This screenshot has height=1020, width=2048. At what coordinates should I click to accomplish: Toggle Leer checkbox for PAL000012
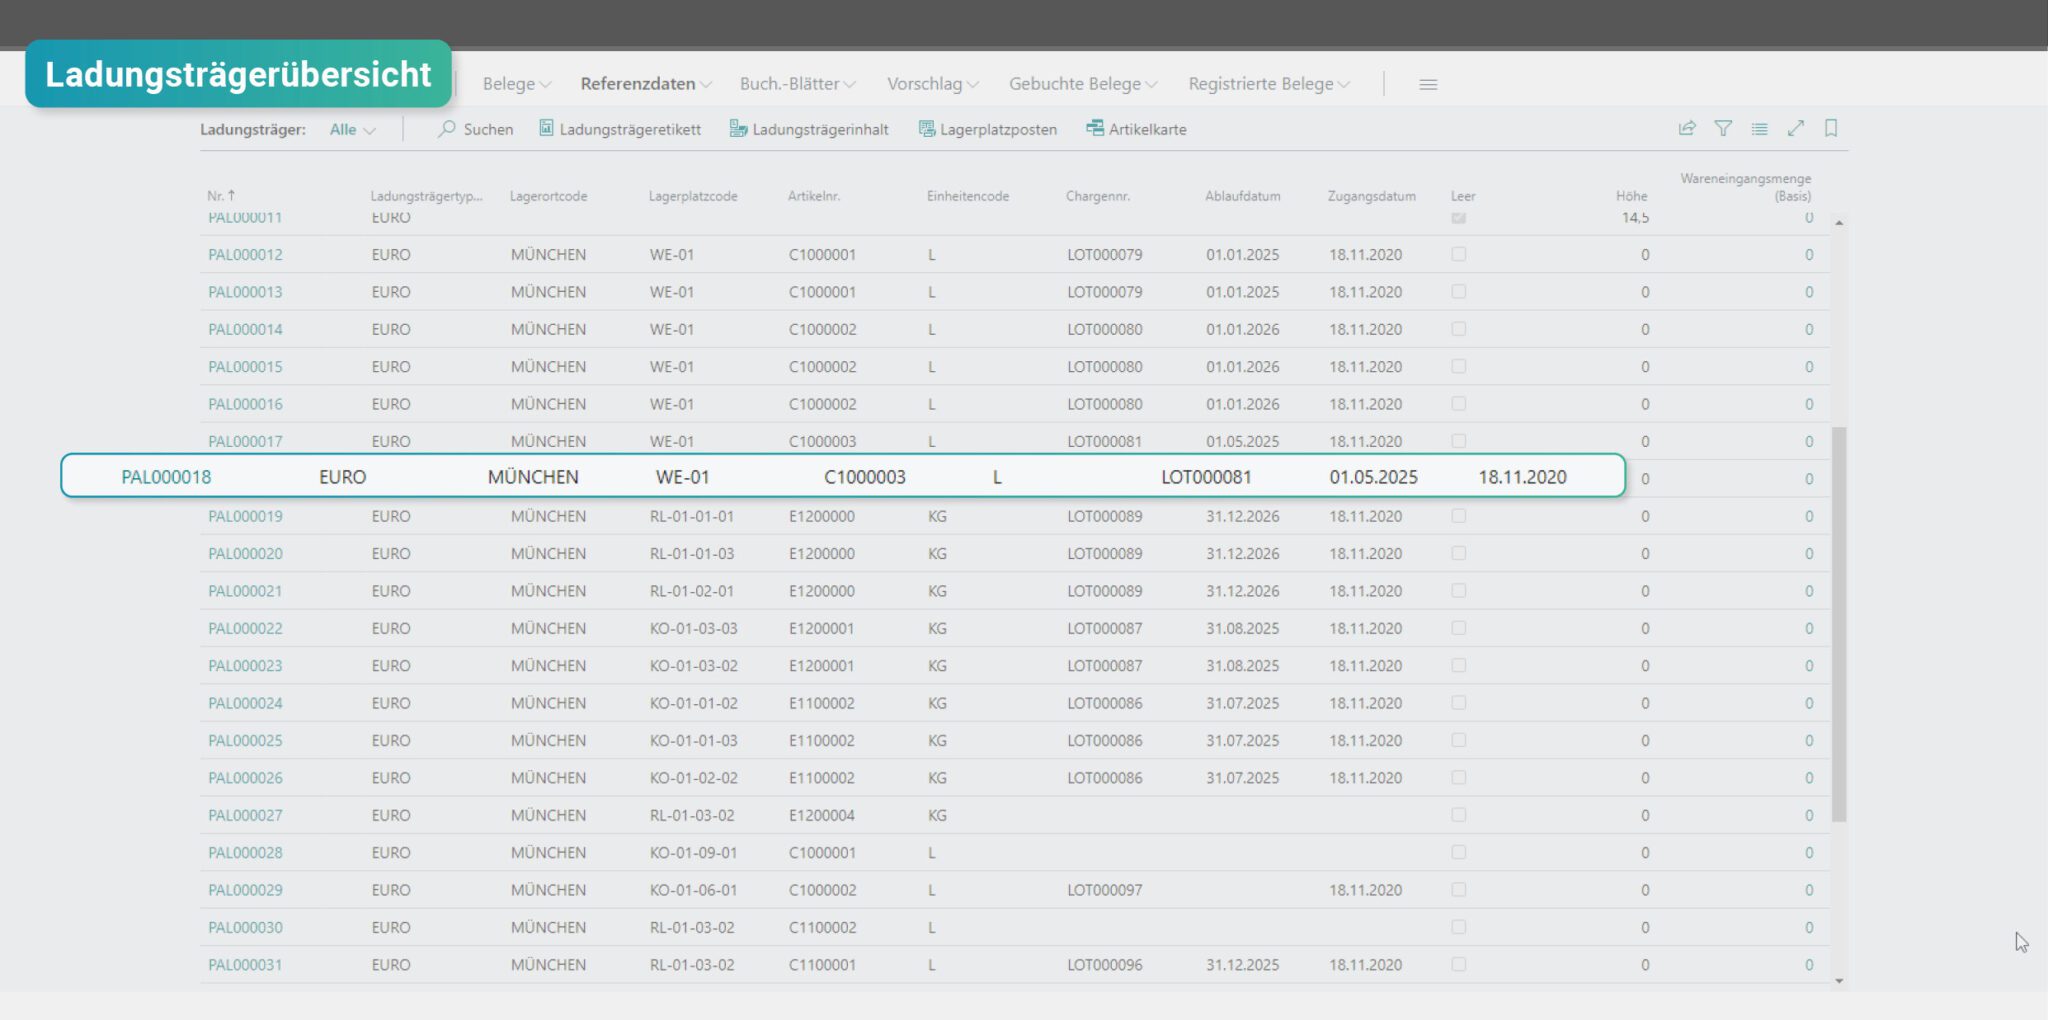pyautogui.click(x=1459, y=254)
